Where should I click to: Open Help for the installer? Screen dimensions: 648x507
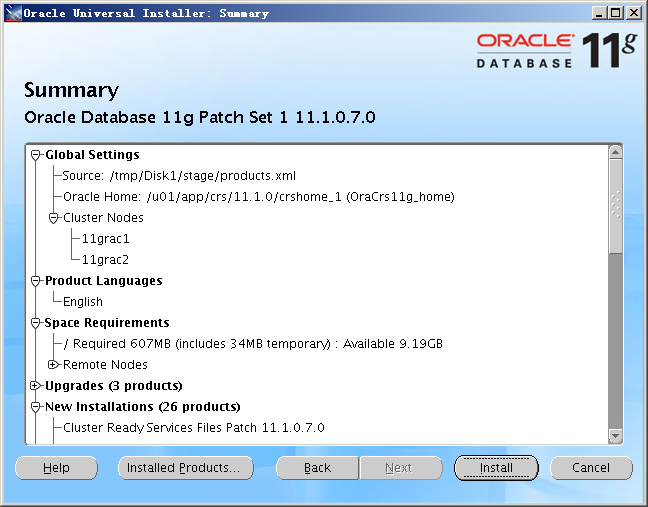[x=56, y=468]
